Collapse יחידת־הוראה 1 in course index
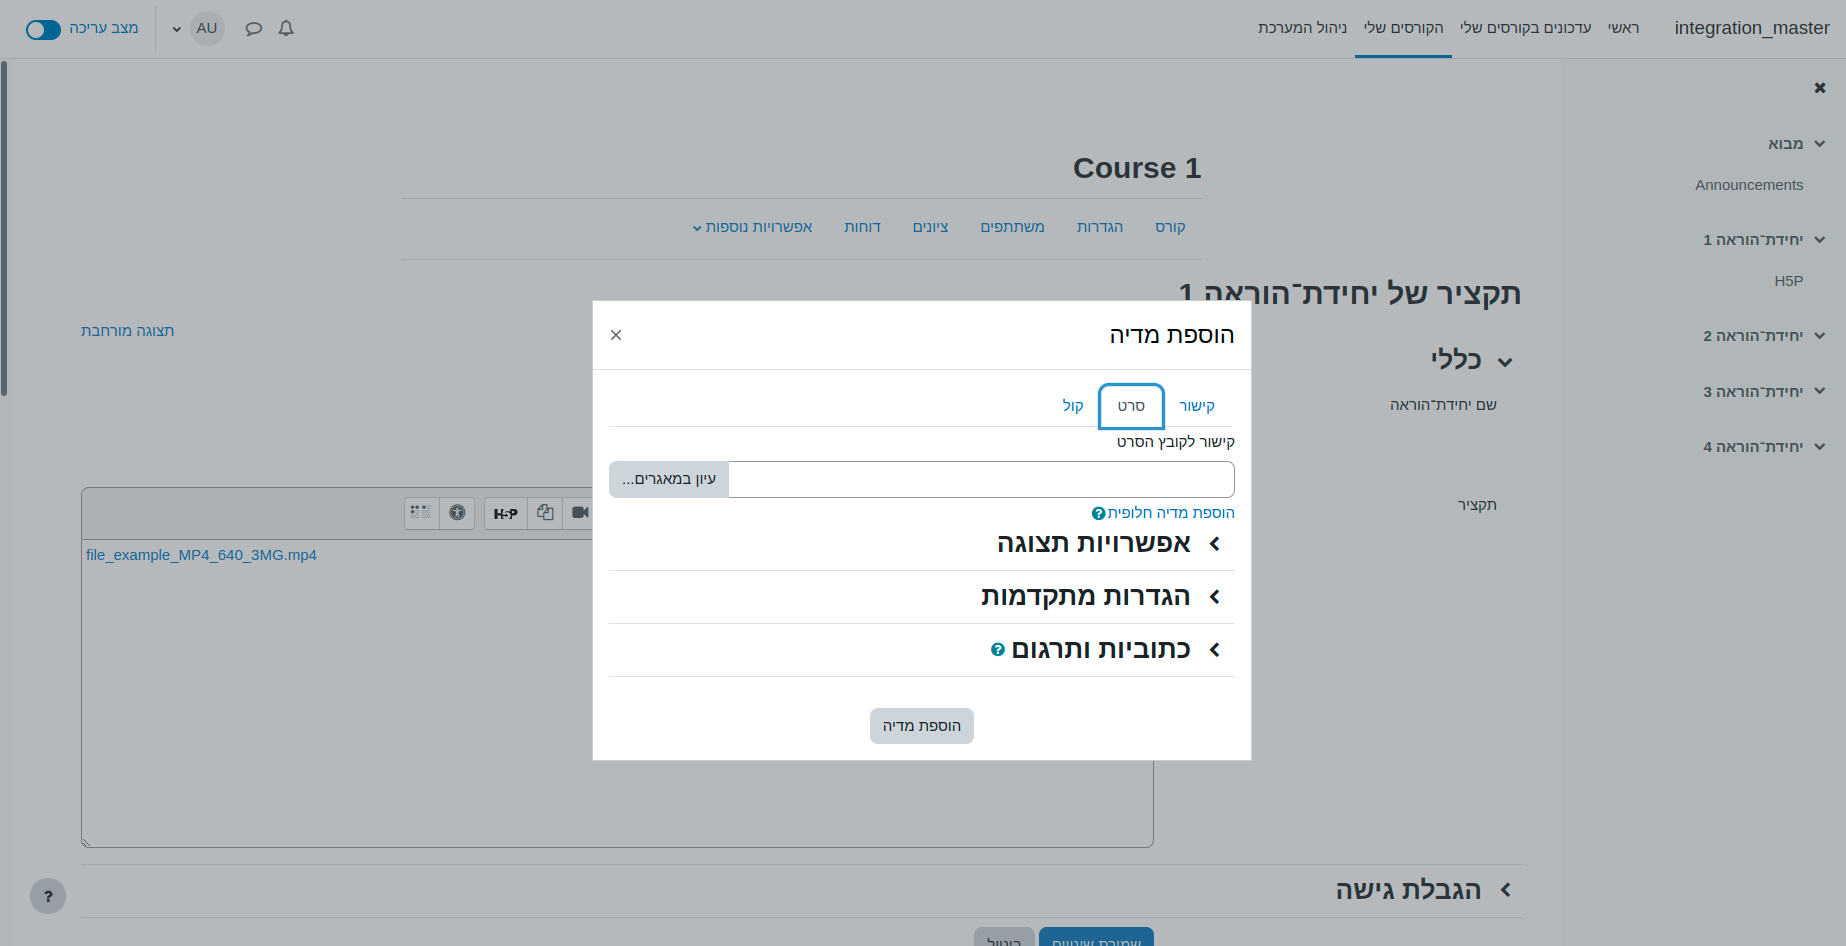Screen dimensions: 1846x946 pos(1820,240)
